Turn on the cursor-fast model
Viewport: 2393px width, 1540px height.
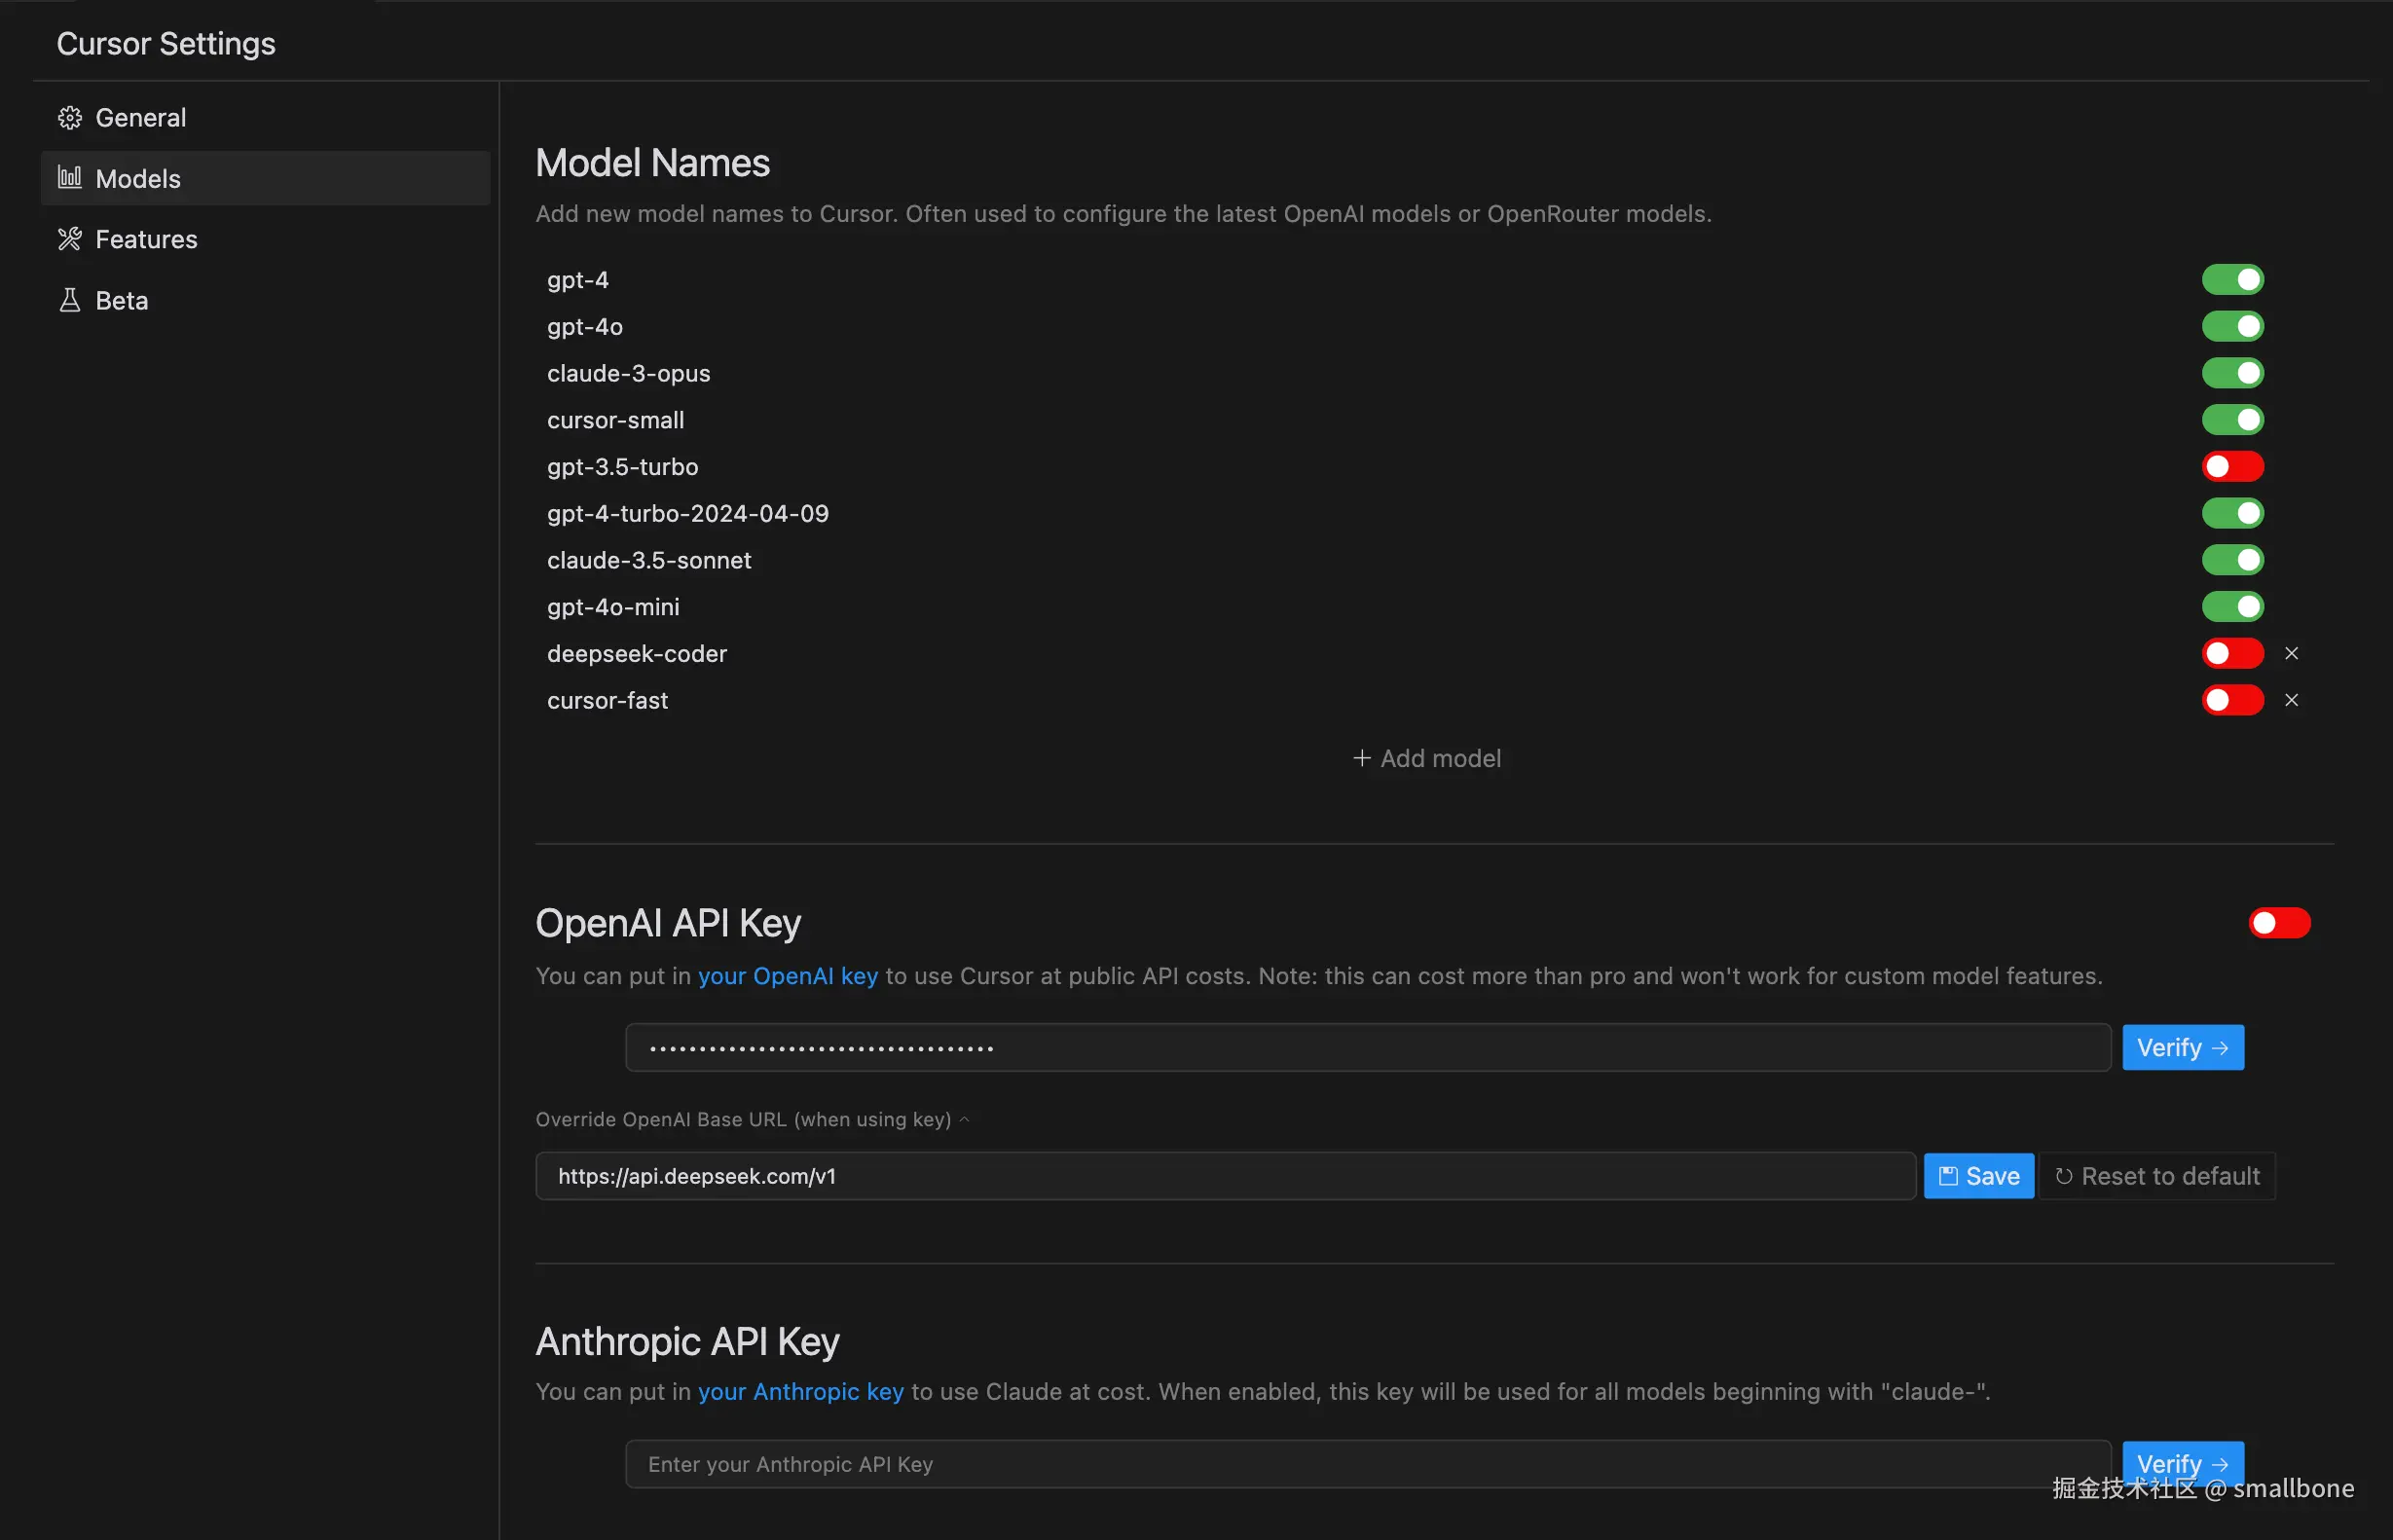point(2232,700)
